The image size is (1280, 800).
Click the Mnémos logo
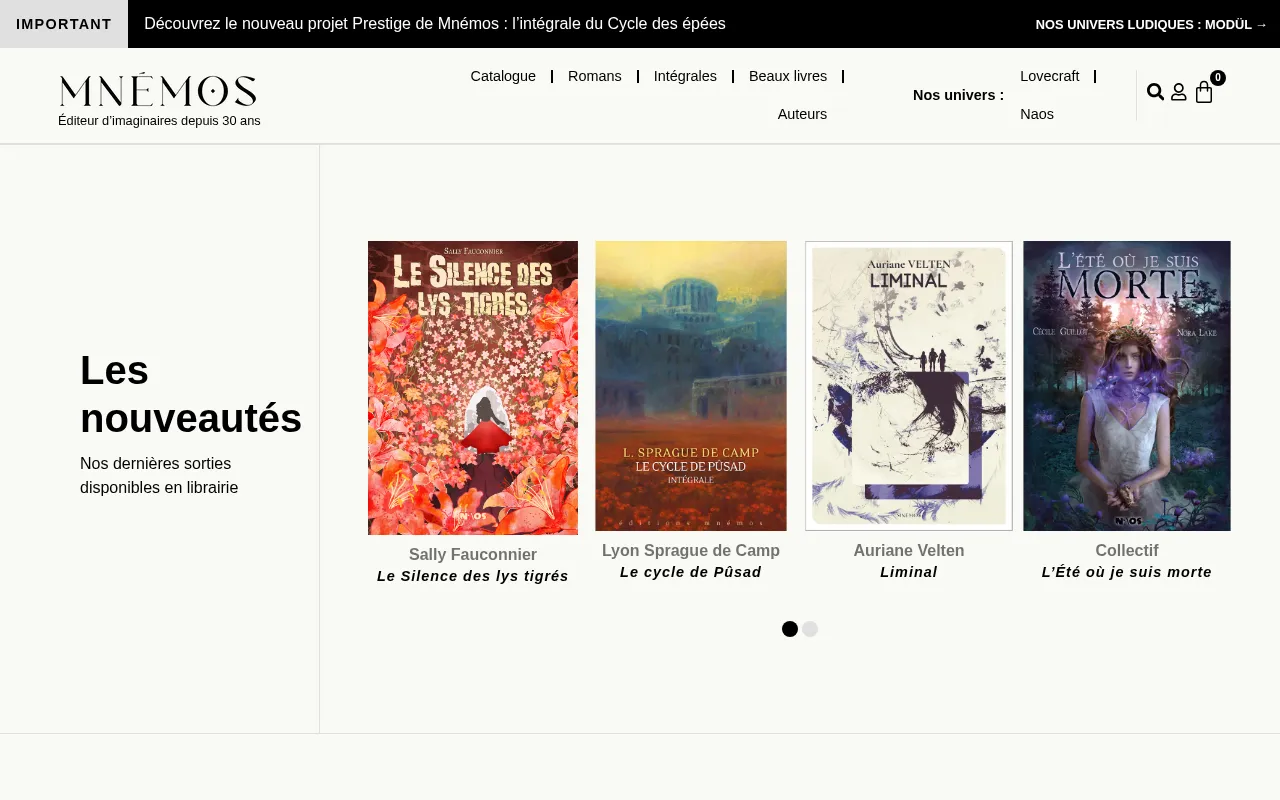click(158, 90)
